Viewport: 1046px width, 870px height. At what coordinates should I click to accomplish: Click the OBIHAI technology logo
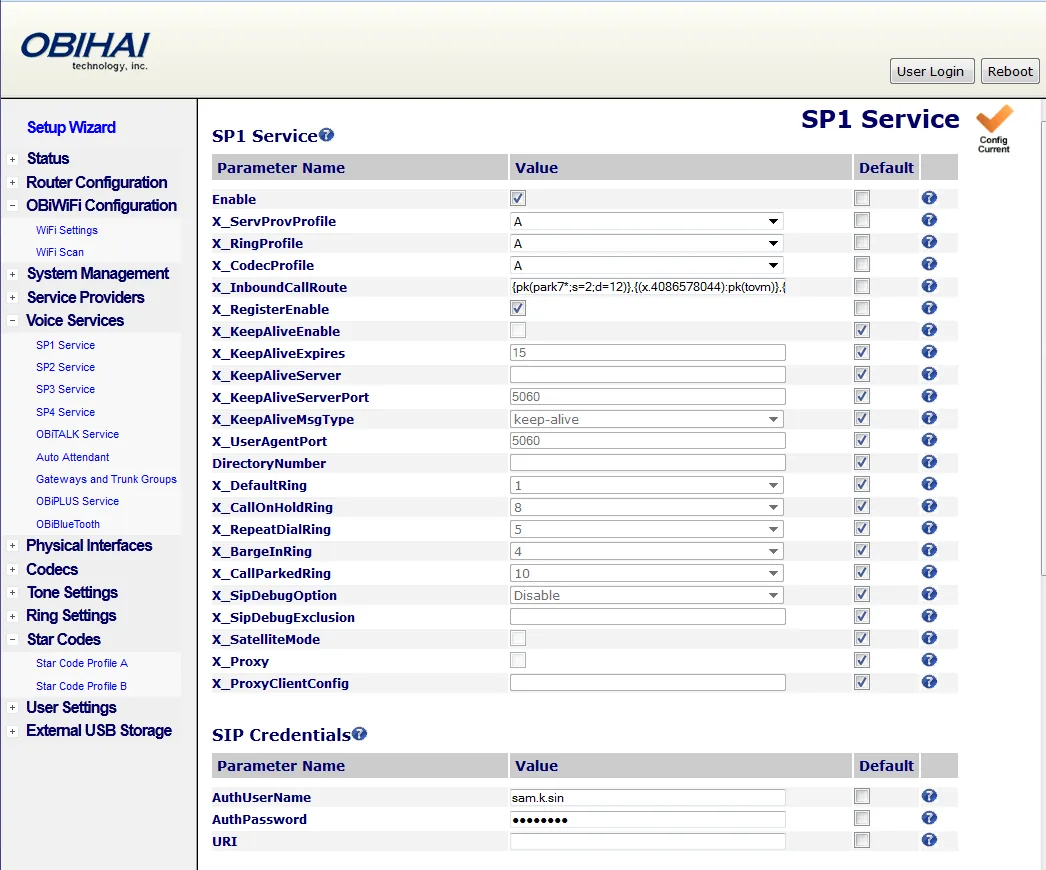point(85,51)
